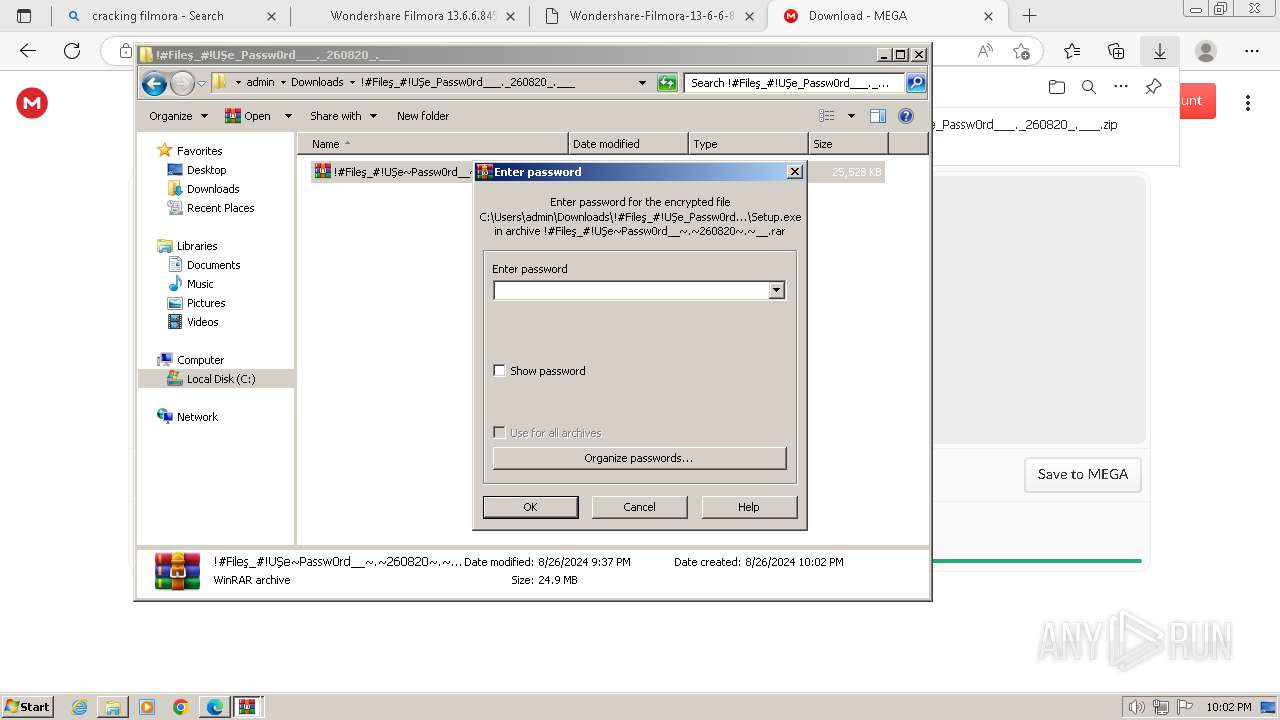
Task: Open the Organize menu
Action: [178, 116]
